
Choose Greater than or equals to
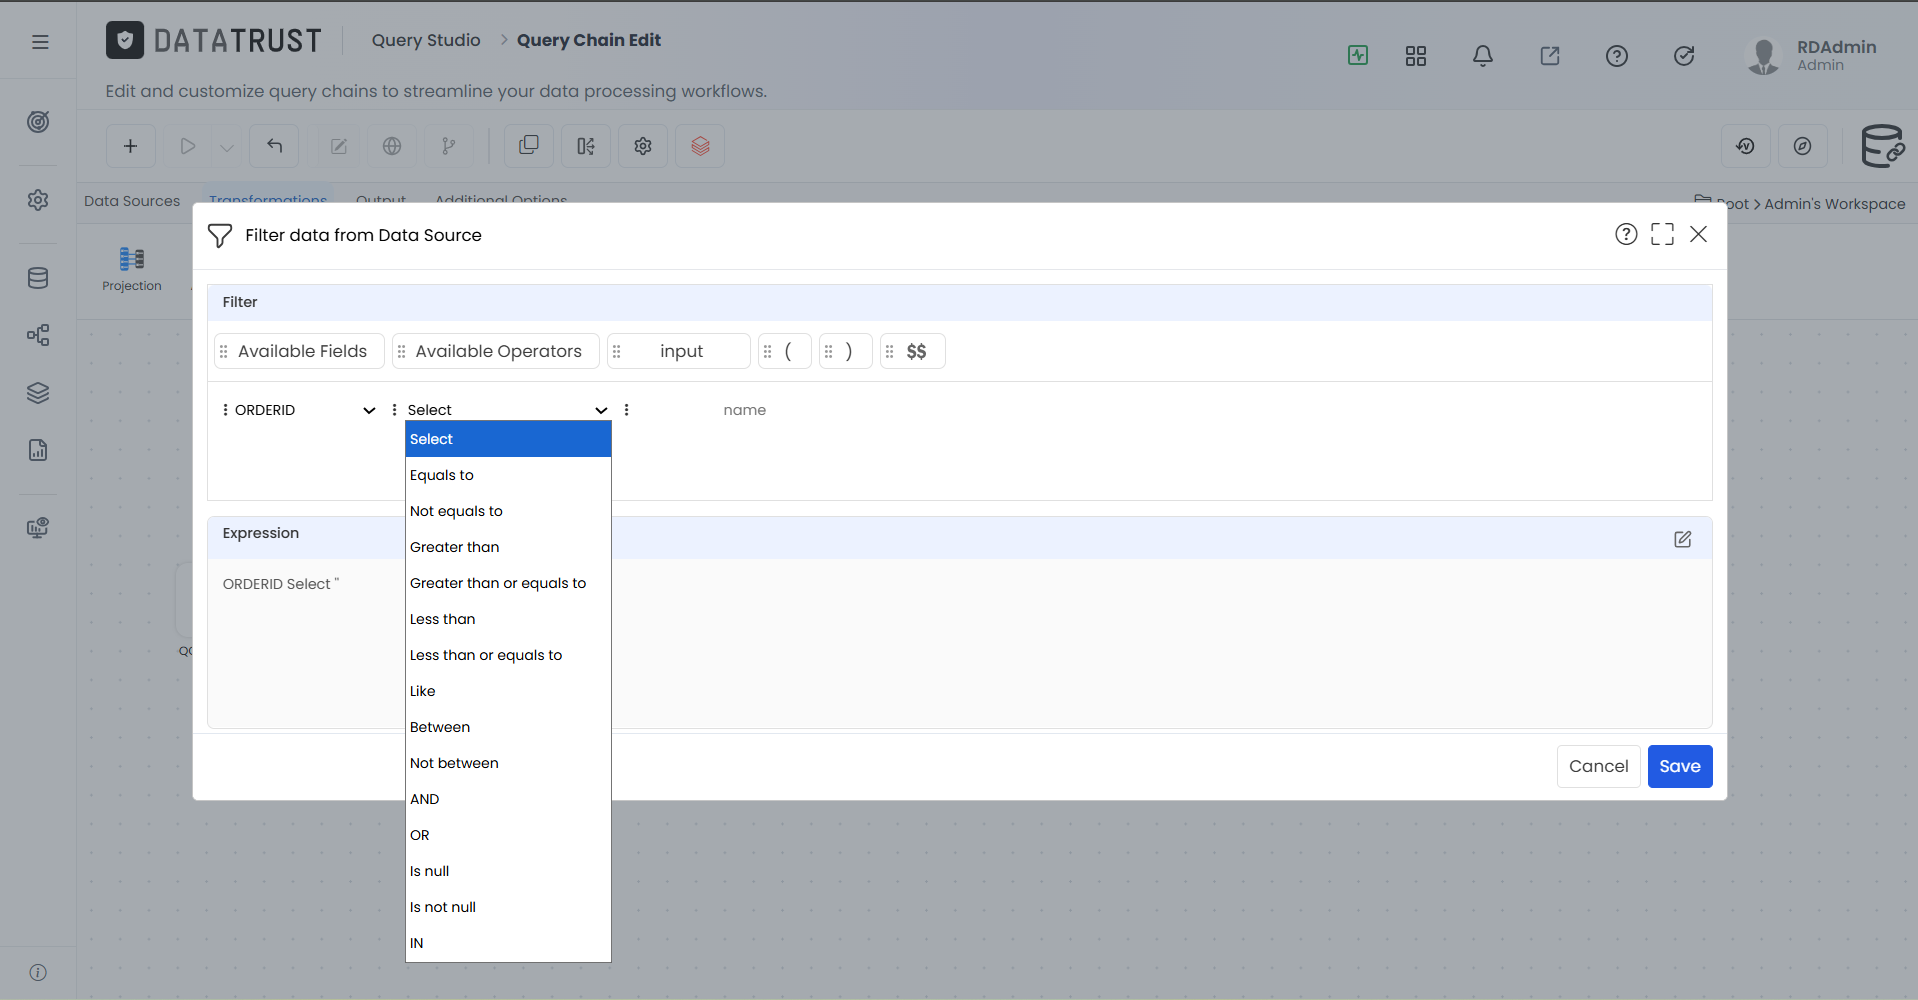tap(508, 583)
